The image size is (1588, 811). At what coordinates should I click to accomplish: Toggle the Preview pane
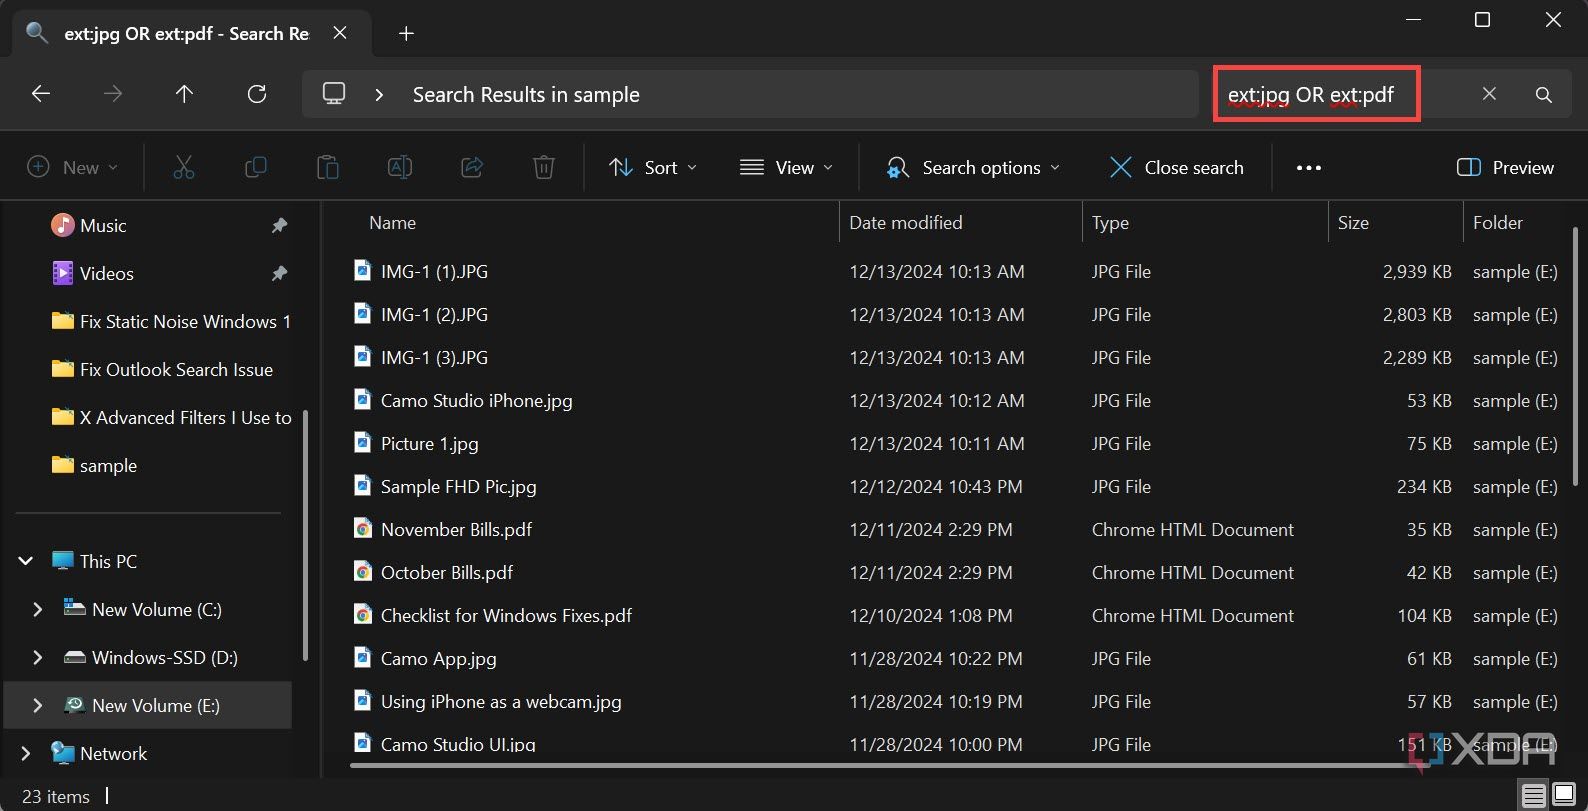pyautogui.click(x=1505, y=167)
